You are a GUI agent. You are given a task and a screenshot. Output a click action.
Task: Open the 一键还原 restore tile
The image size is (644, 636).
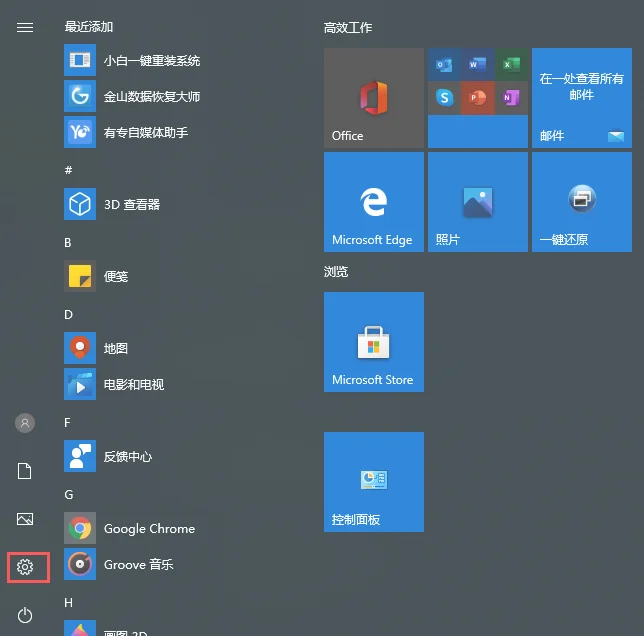coord(582,202)
